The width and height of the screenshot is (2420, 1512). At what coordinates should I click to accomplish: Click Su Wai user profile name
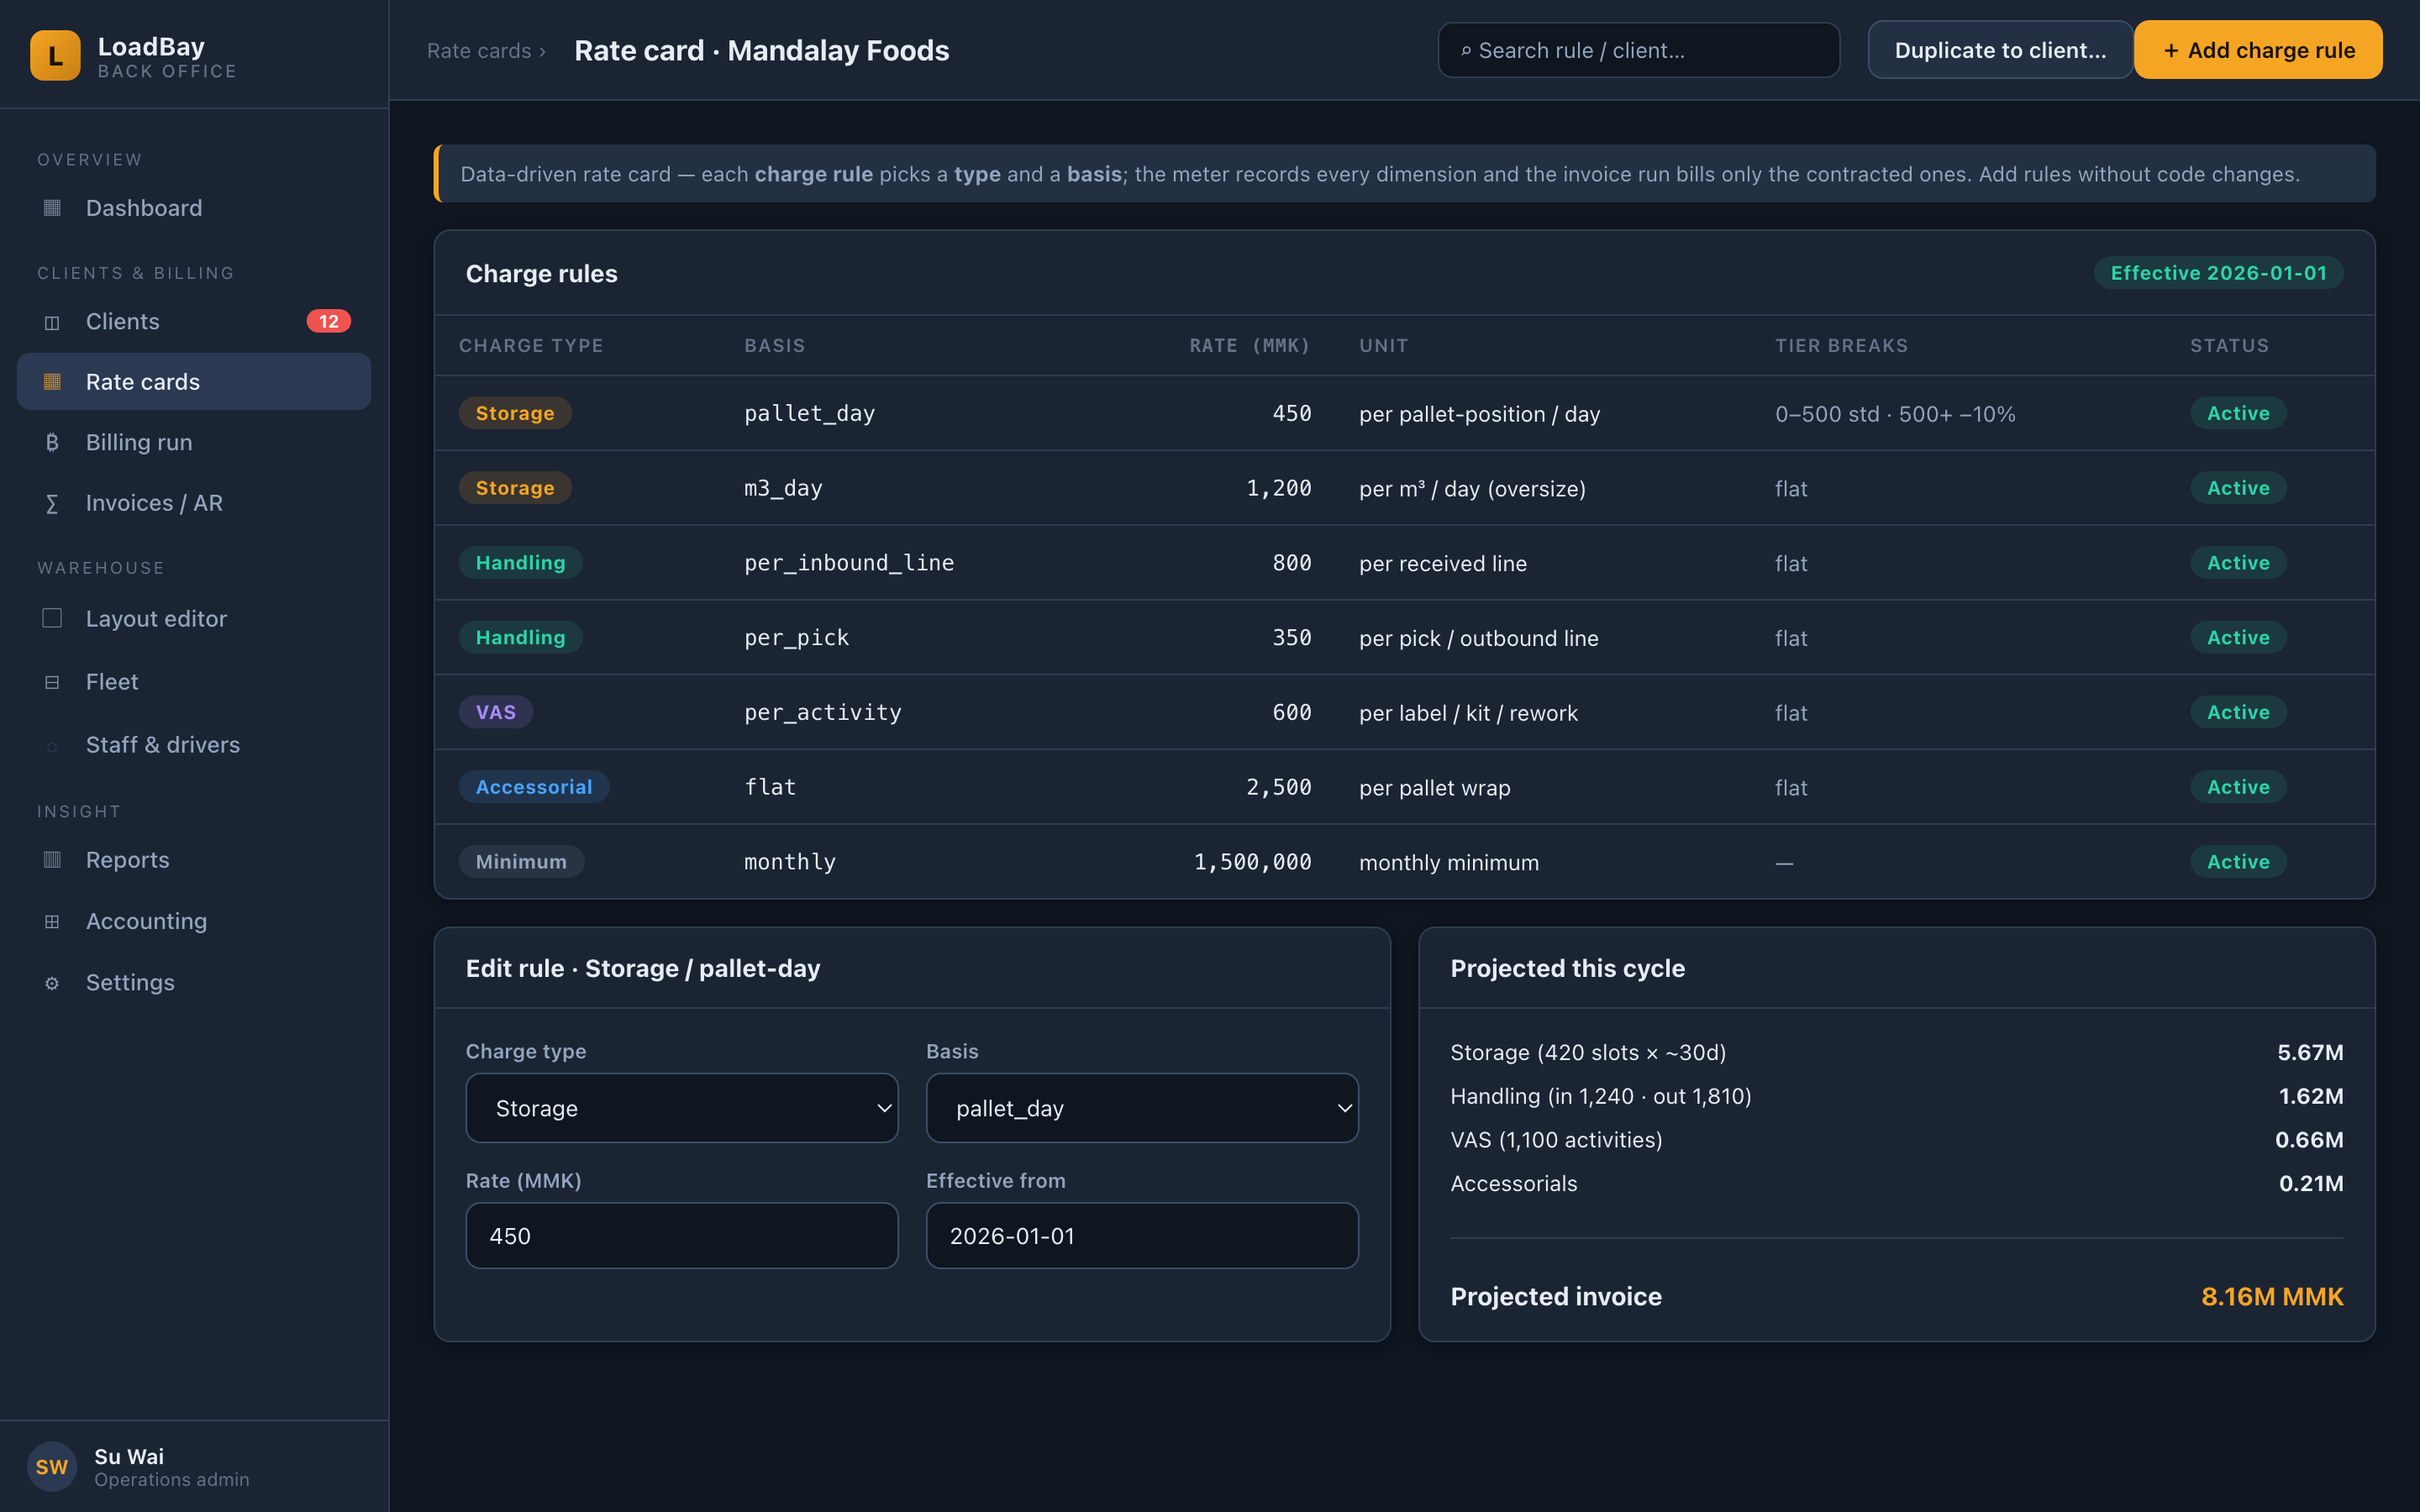pos(129,1456)
